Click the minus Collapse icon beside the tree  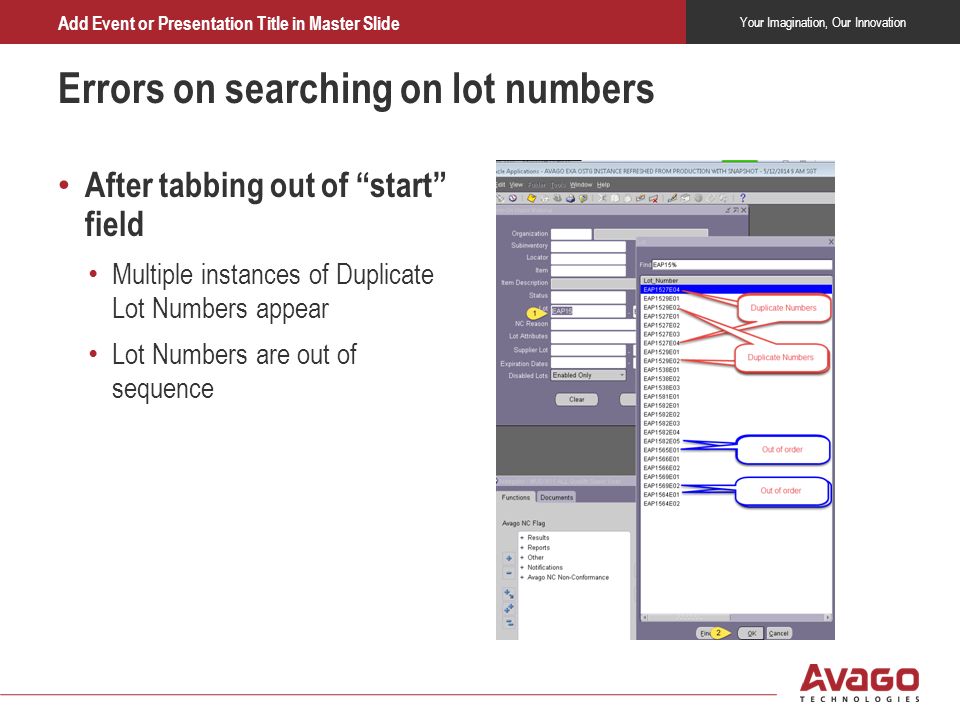point(508,573)
